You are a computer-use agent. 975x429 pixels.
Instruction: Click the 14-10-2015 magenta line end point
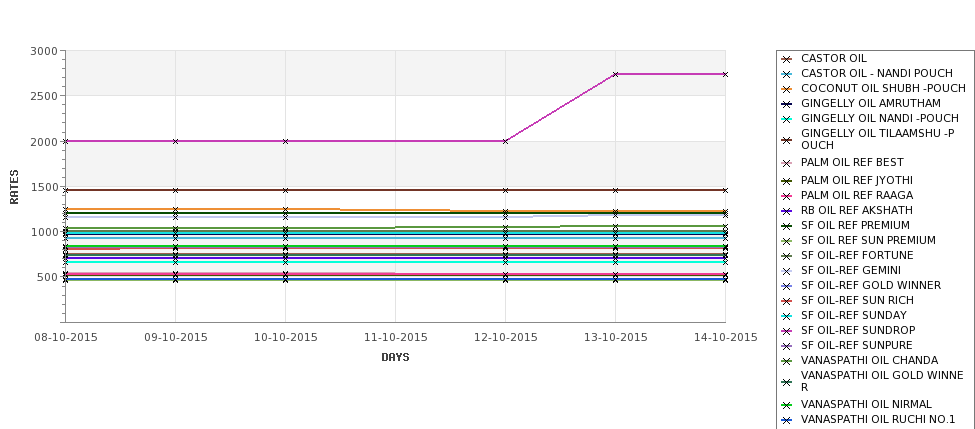point(725,75)
